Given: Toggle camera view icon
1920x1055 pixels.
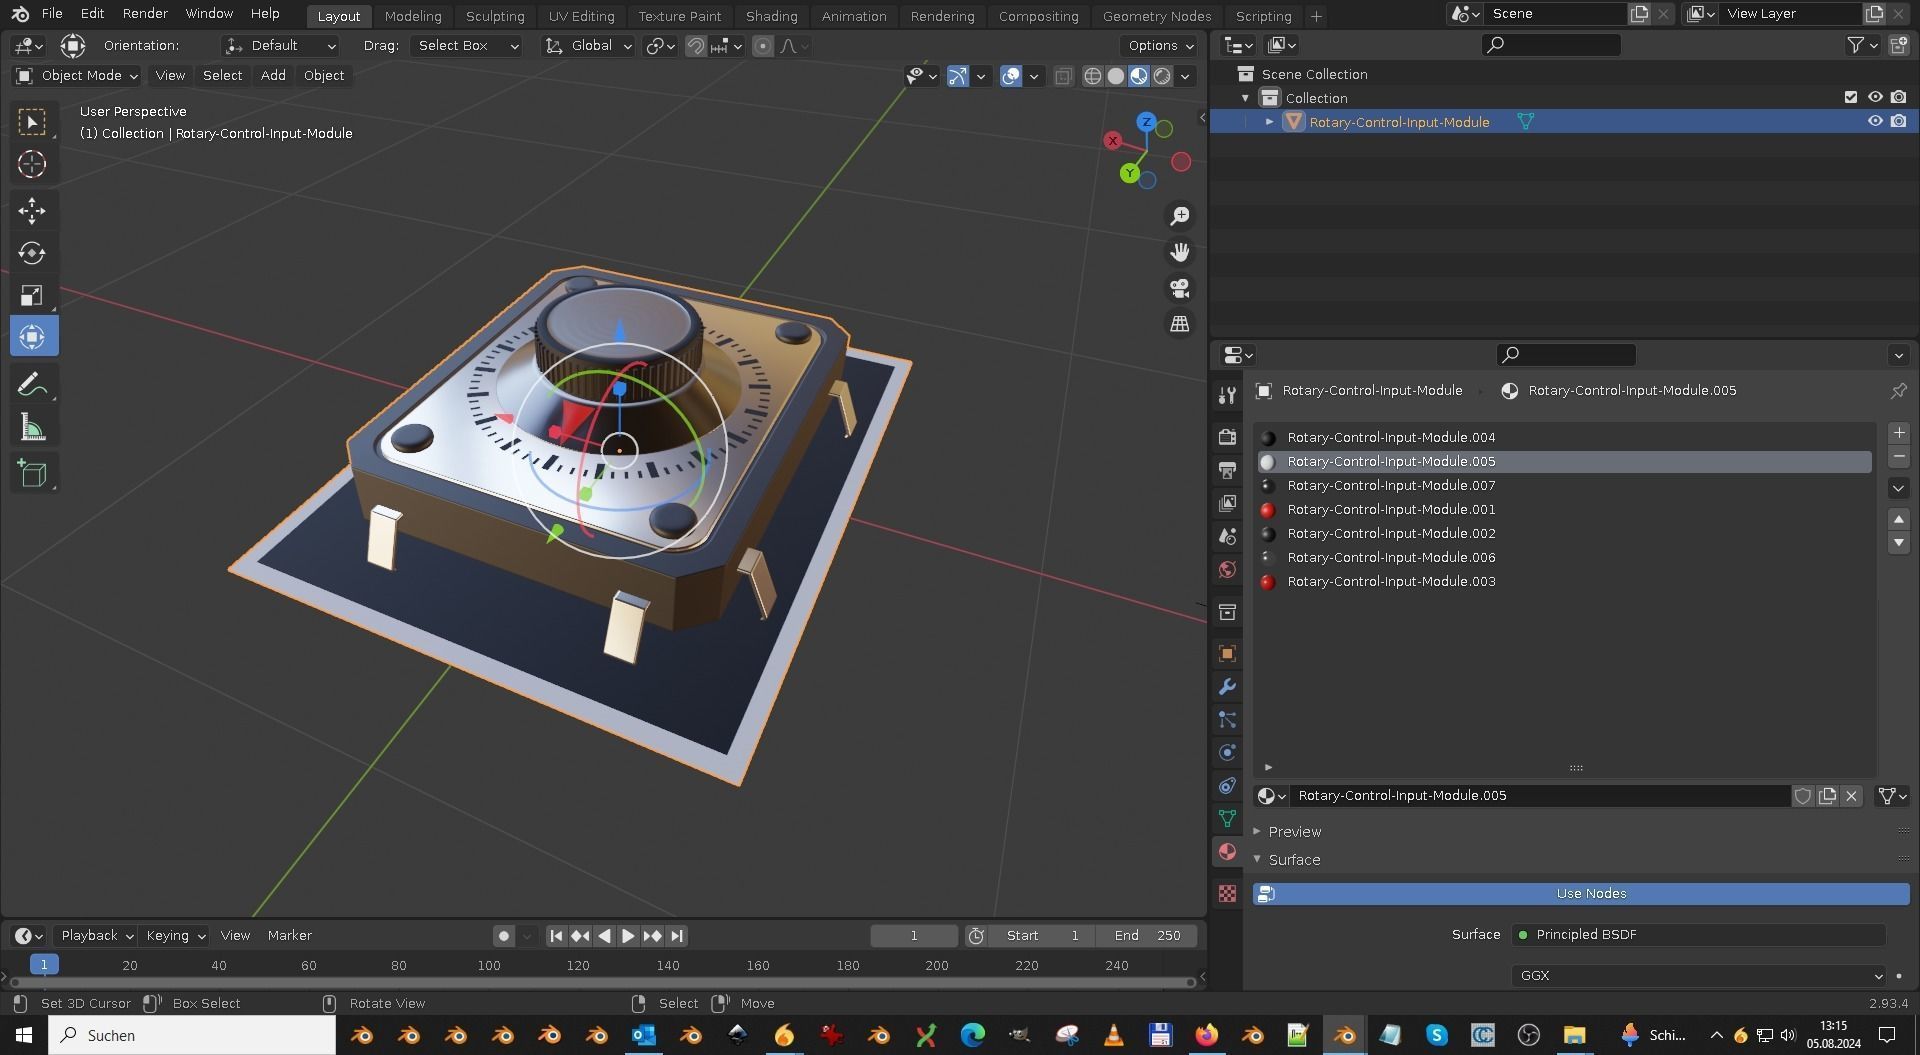Looking at the screenshot, I should tap(1180, 288).
